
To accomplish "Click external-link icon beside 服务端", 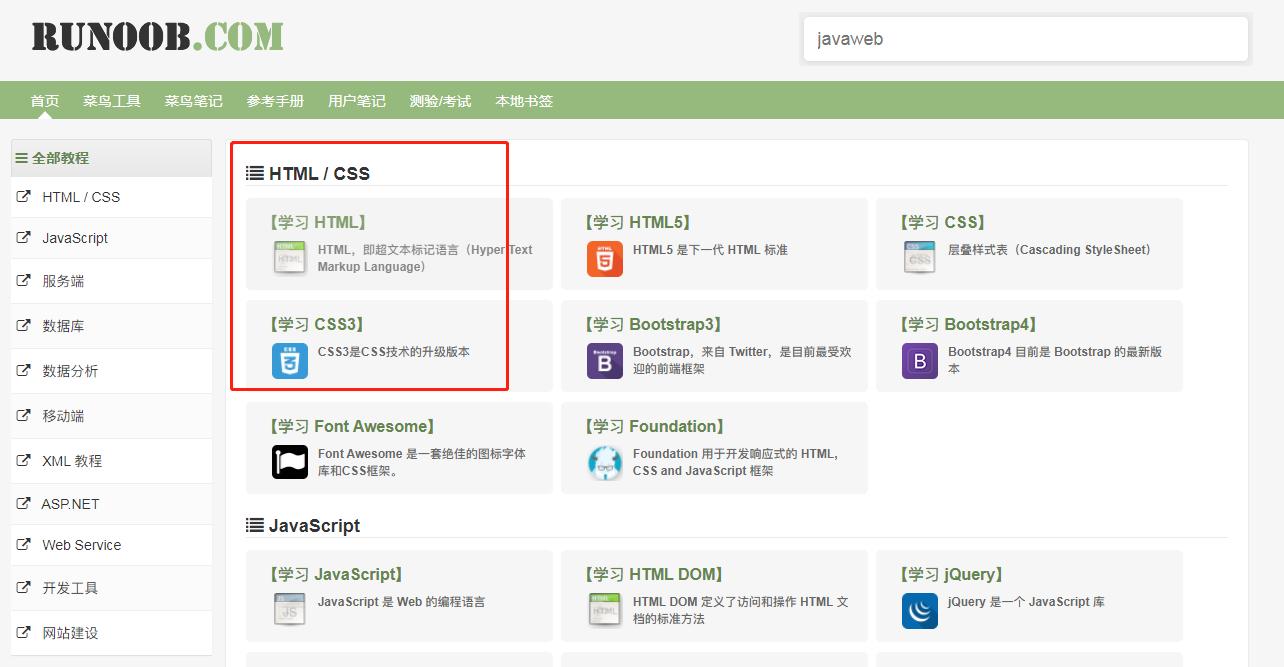I will tap(23, 280).
